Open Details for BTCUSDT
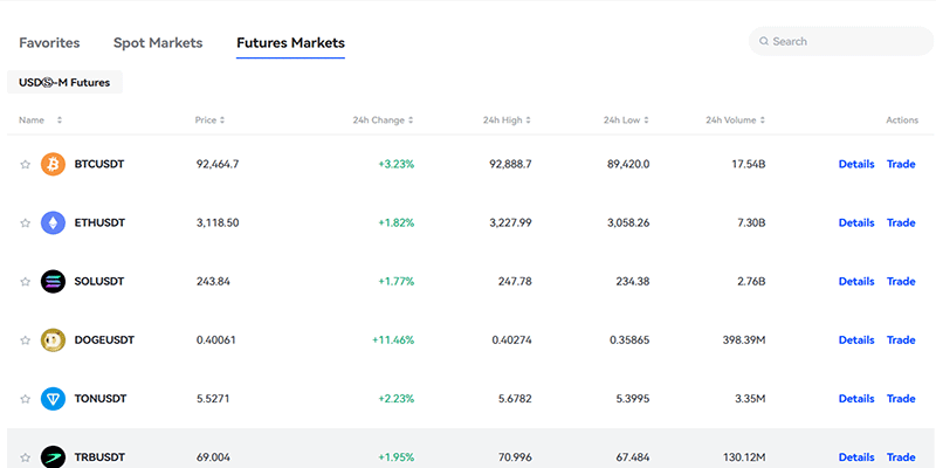The width and height of the screenshot is (936, 468). point(856,164)
